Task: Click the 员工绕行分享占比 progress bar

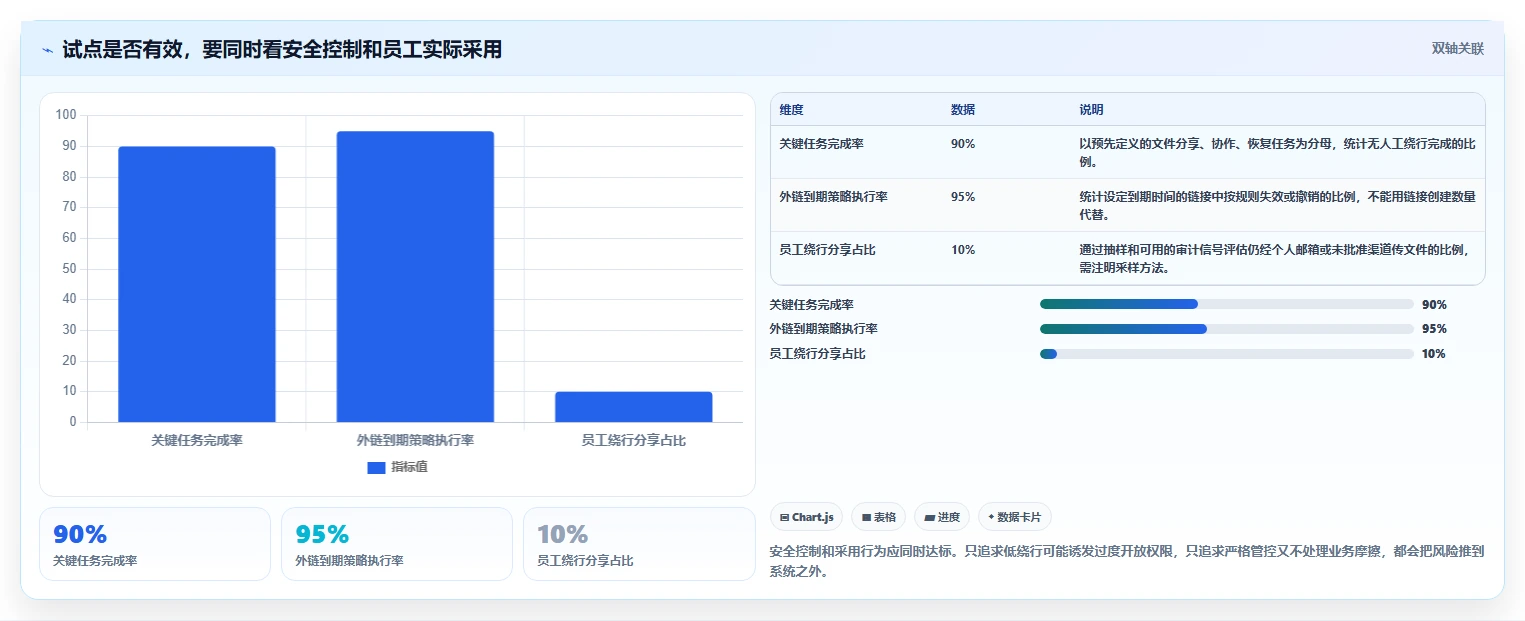Action: 1227,354
